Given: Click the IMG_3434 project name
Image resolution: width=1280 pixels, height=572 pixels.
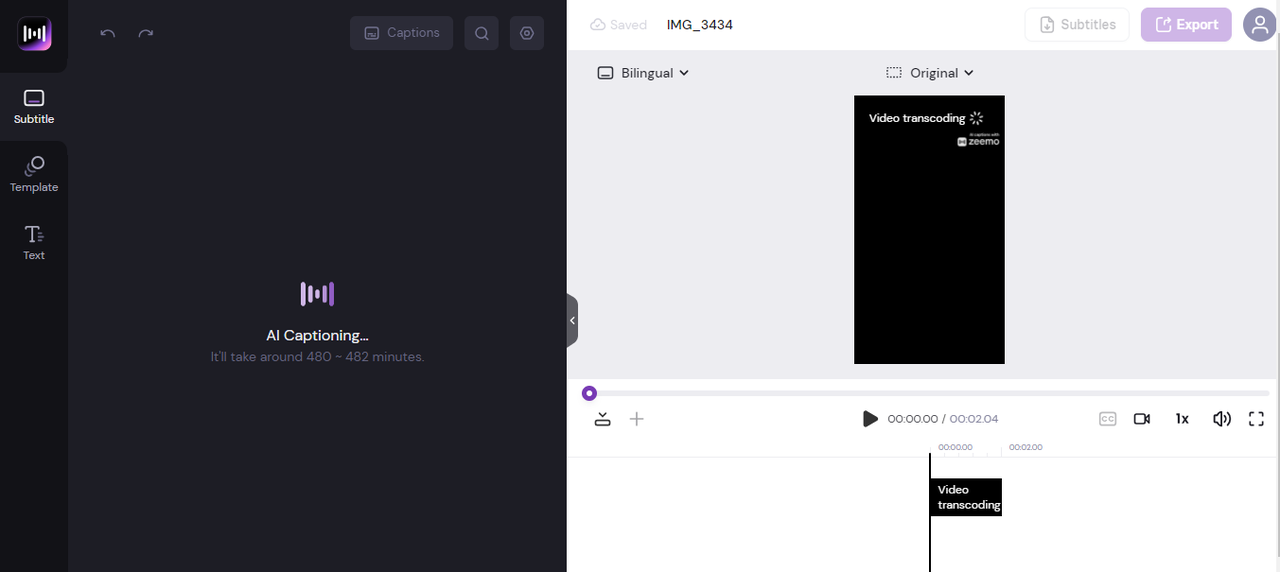Looking at the screenshot, I should [x=700, y=24].
